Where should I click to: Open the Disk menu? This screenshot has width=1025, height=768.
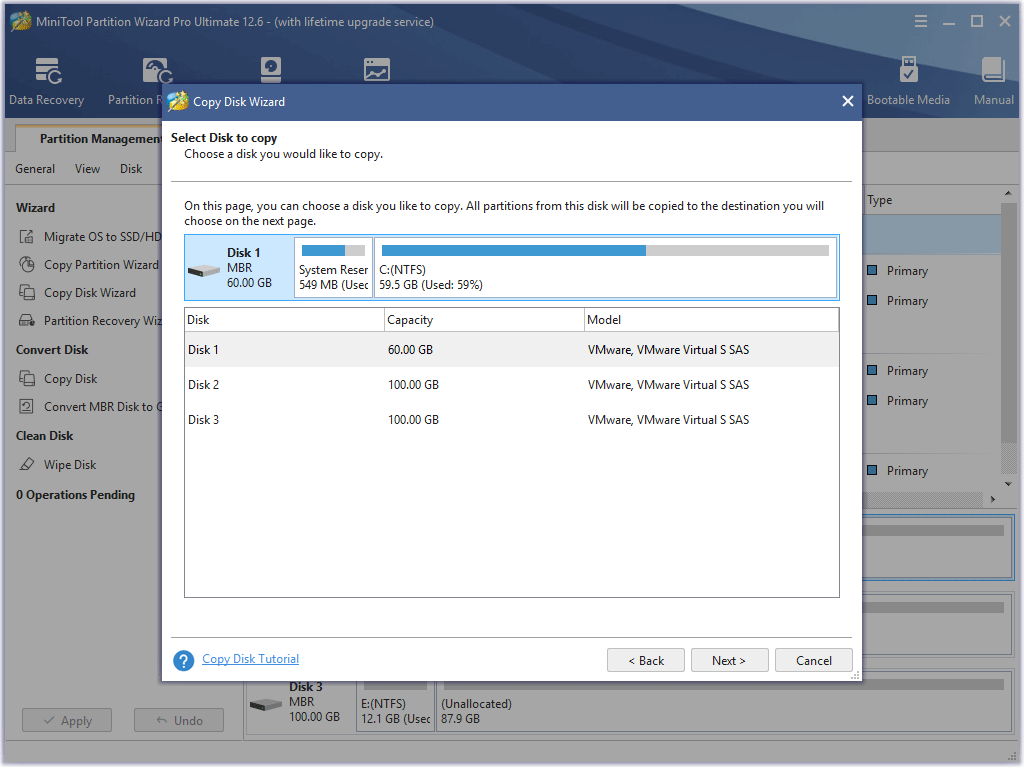point(131,169)
